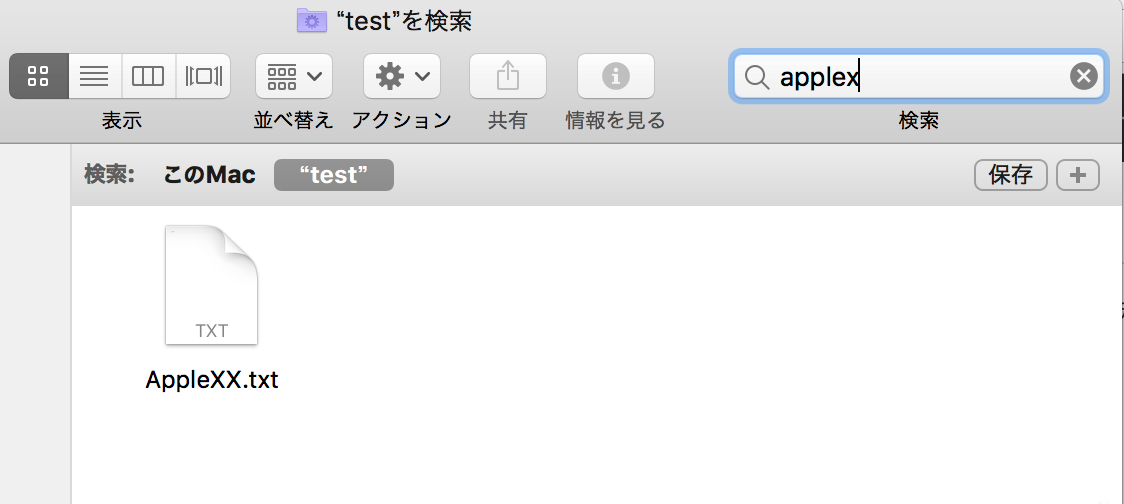Click the magnifying glass search icon

758,77
